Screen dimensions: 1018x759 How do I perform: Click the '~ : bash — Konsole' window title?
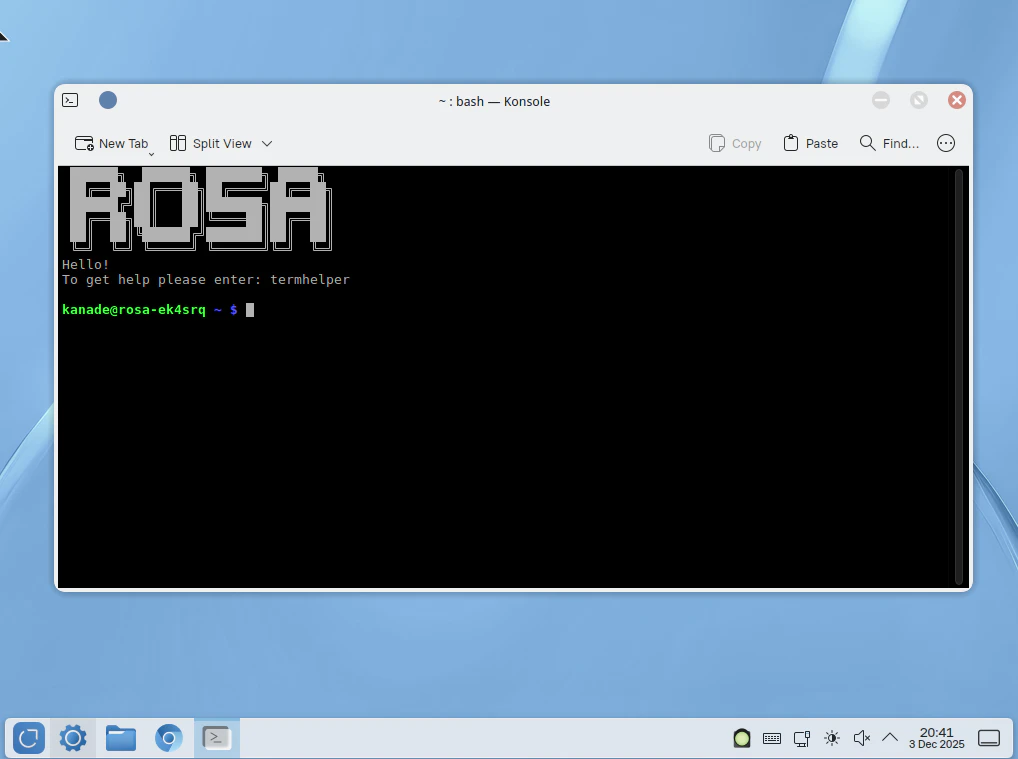coord(494,101)
